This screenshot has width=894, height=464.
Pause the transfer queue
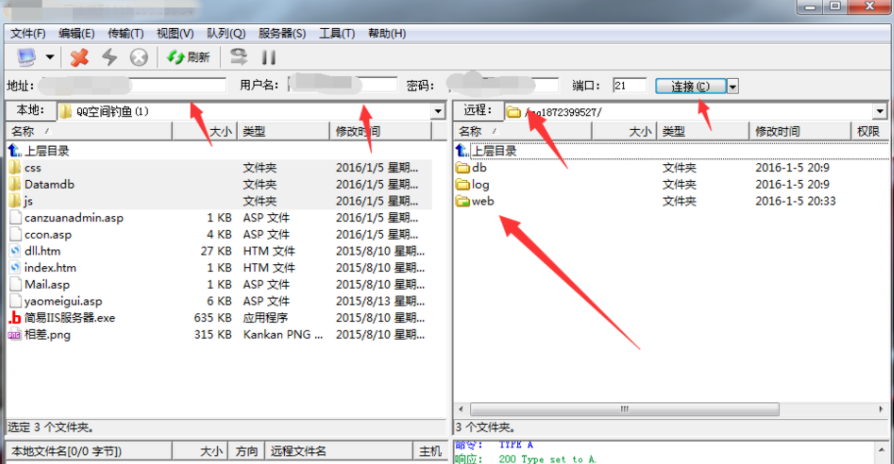(269, 57)
